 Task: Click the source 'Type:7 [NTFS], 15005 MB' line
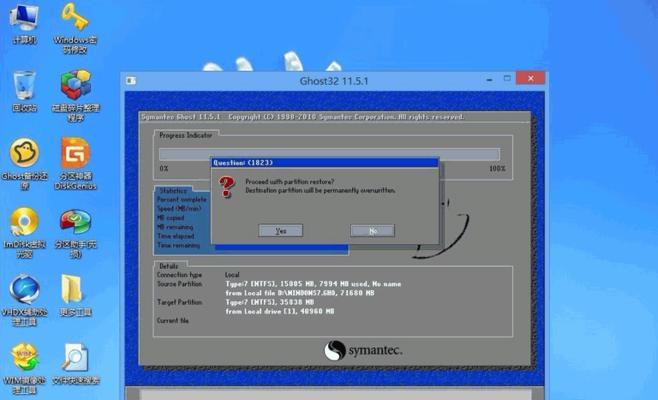pyautogui.click(x=313, y=284)
